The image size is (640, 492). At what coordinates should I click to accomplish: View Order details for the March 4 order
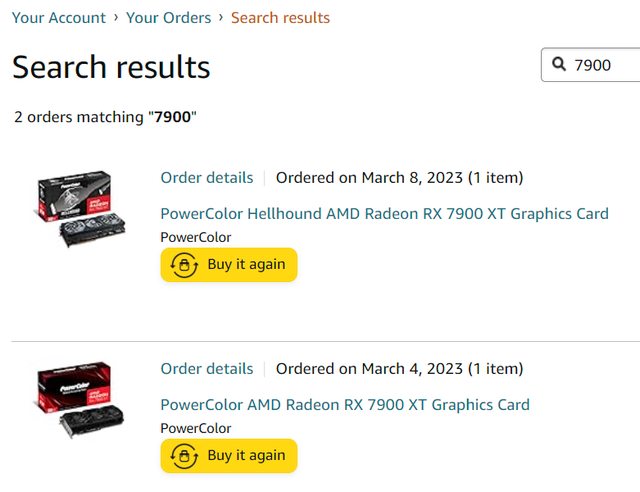point(207,369)
